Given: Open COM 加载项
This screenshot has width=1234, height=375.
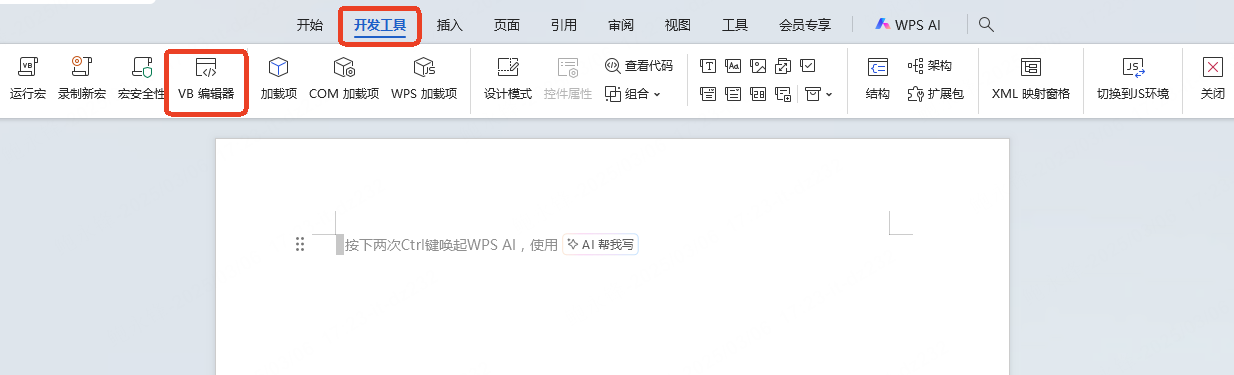Looking at the screenshot, I should tap(344, 80).
